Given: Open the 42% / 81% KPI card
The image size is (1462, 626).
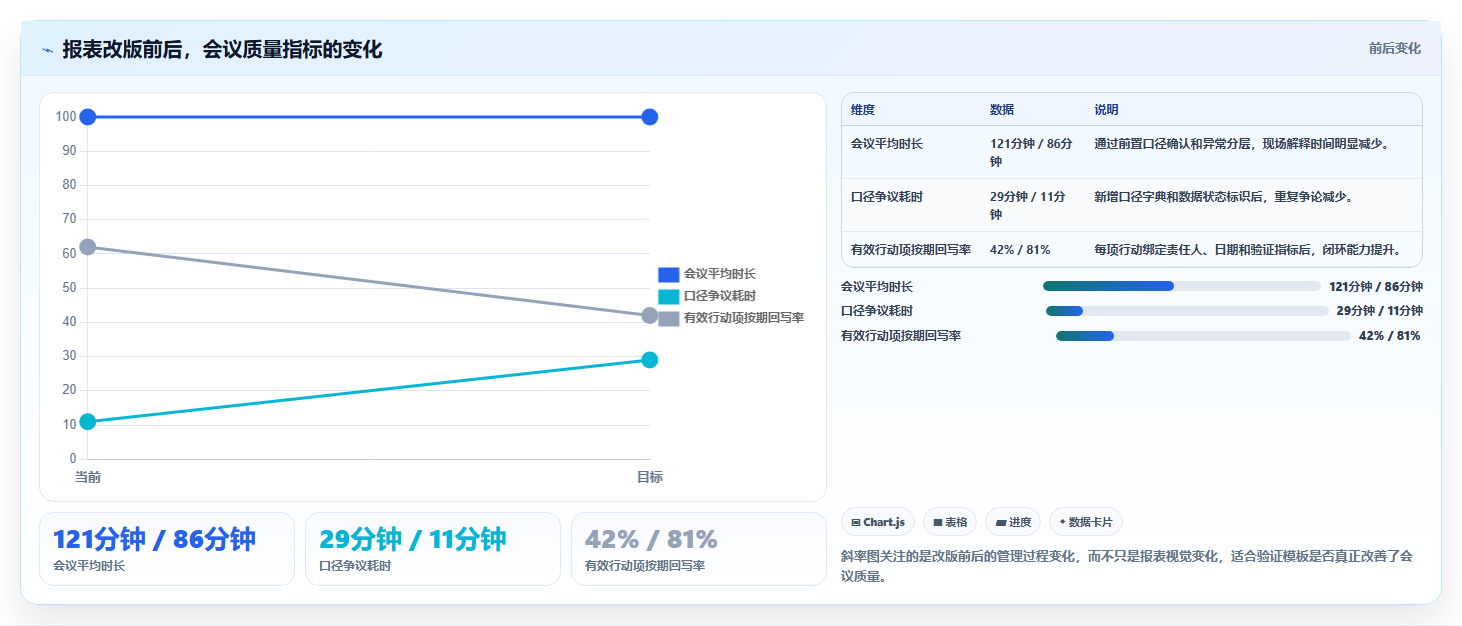Looking at the screenshot, I should click(x=699, y=549).
